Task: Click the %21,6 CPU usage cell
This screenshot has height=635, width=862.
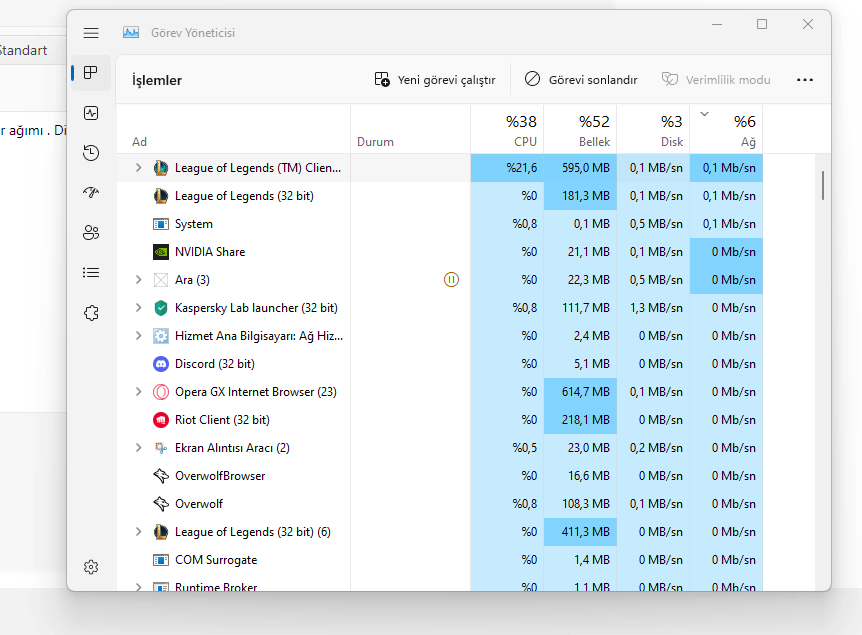Action: [x=507, y=168]
